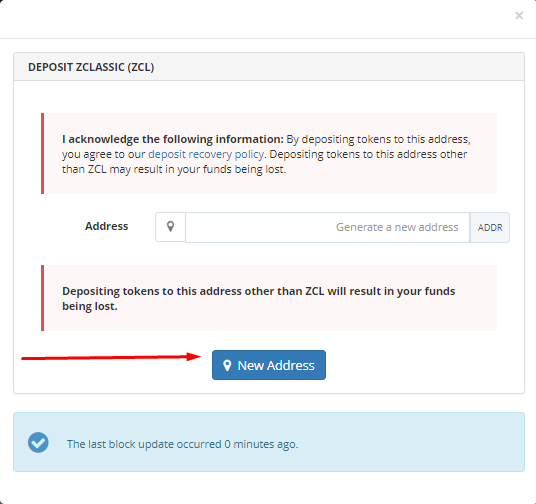
Task: Click the pin icon inside New Address button
Action: (227, 365)
